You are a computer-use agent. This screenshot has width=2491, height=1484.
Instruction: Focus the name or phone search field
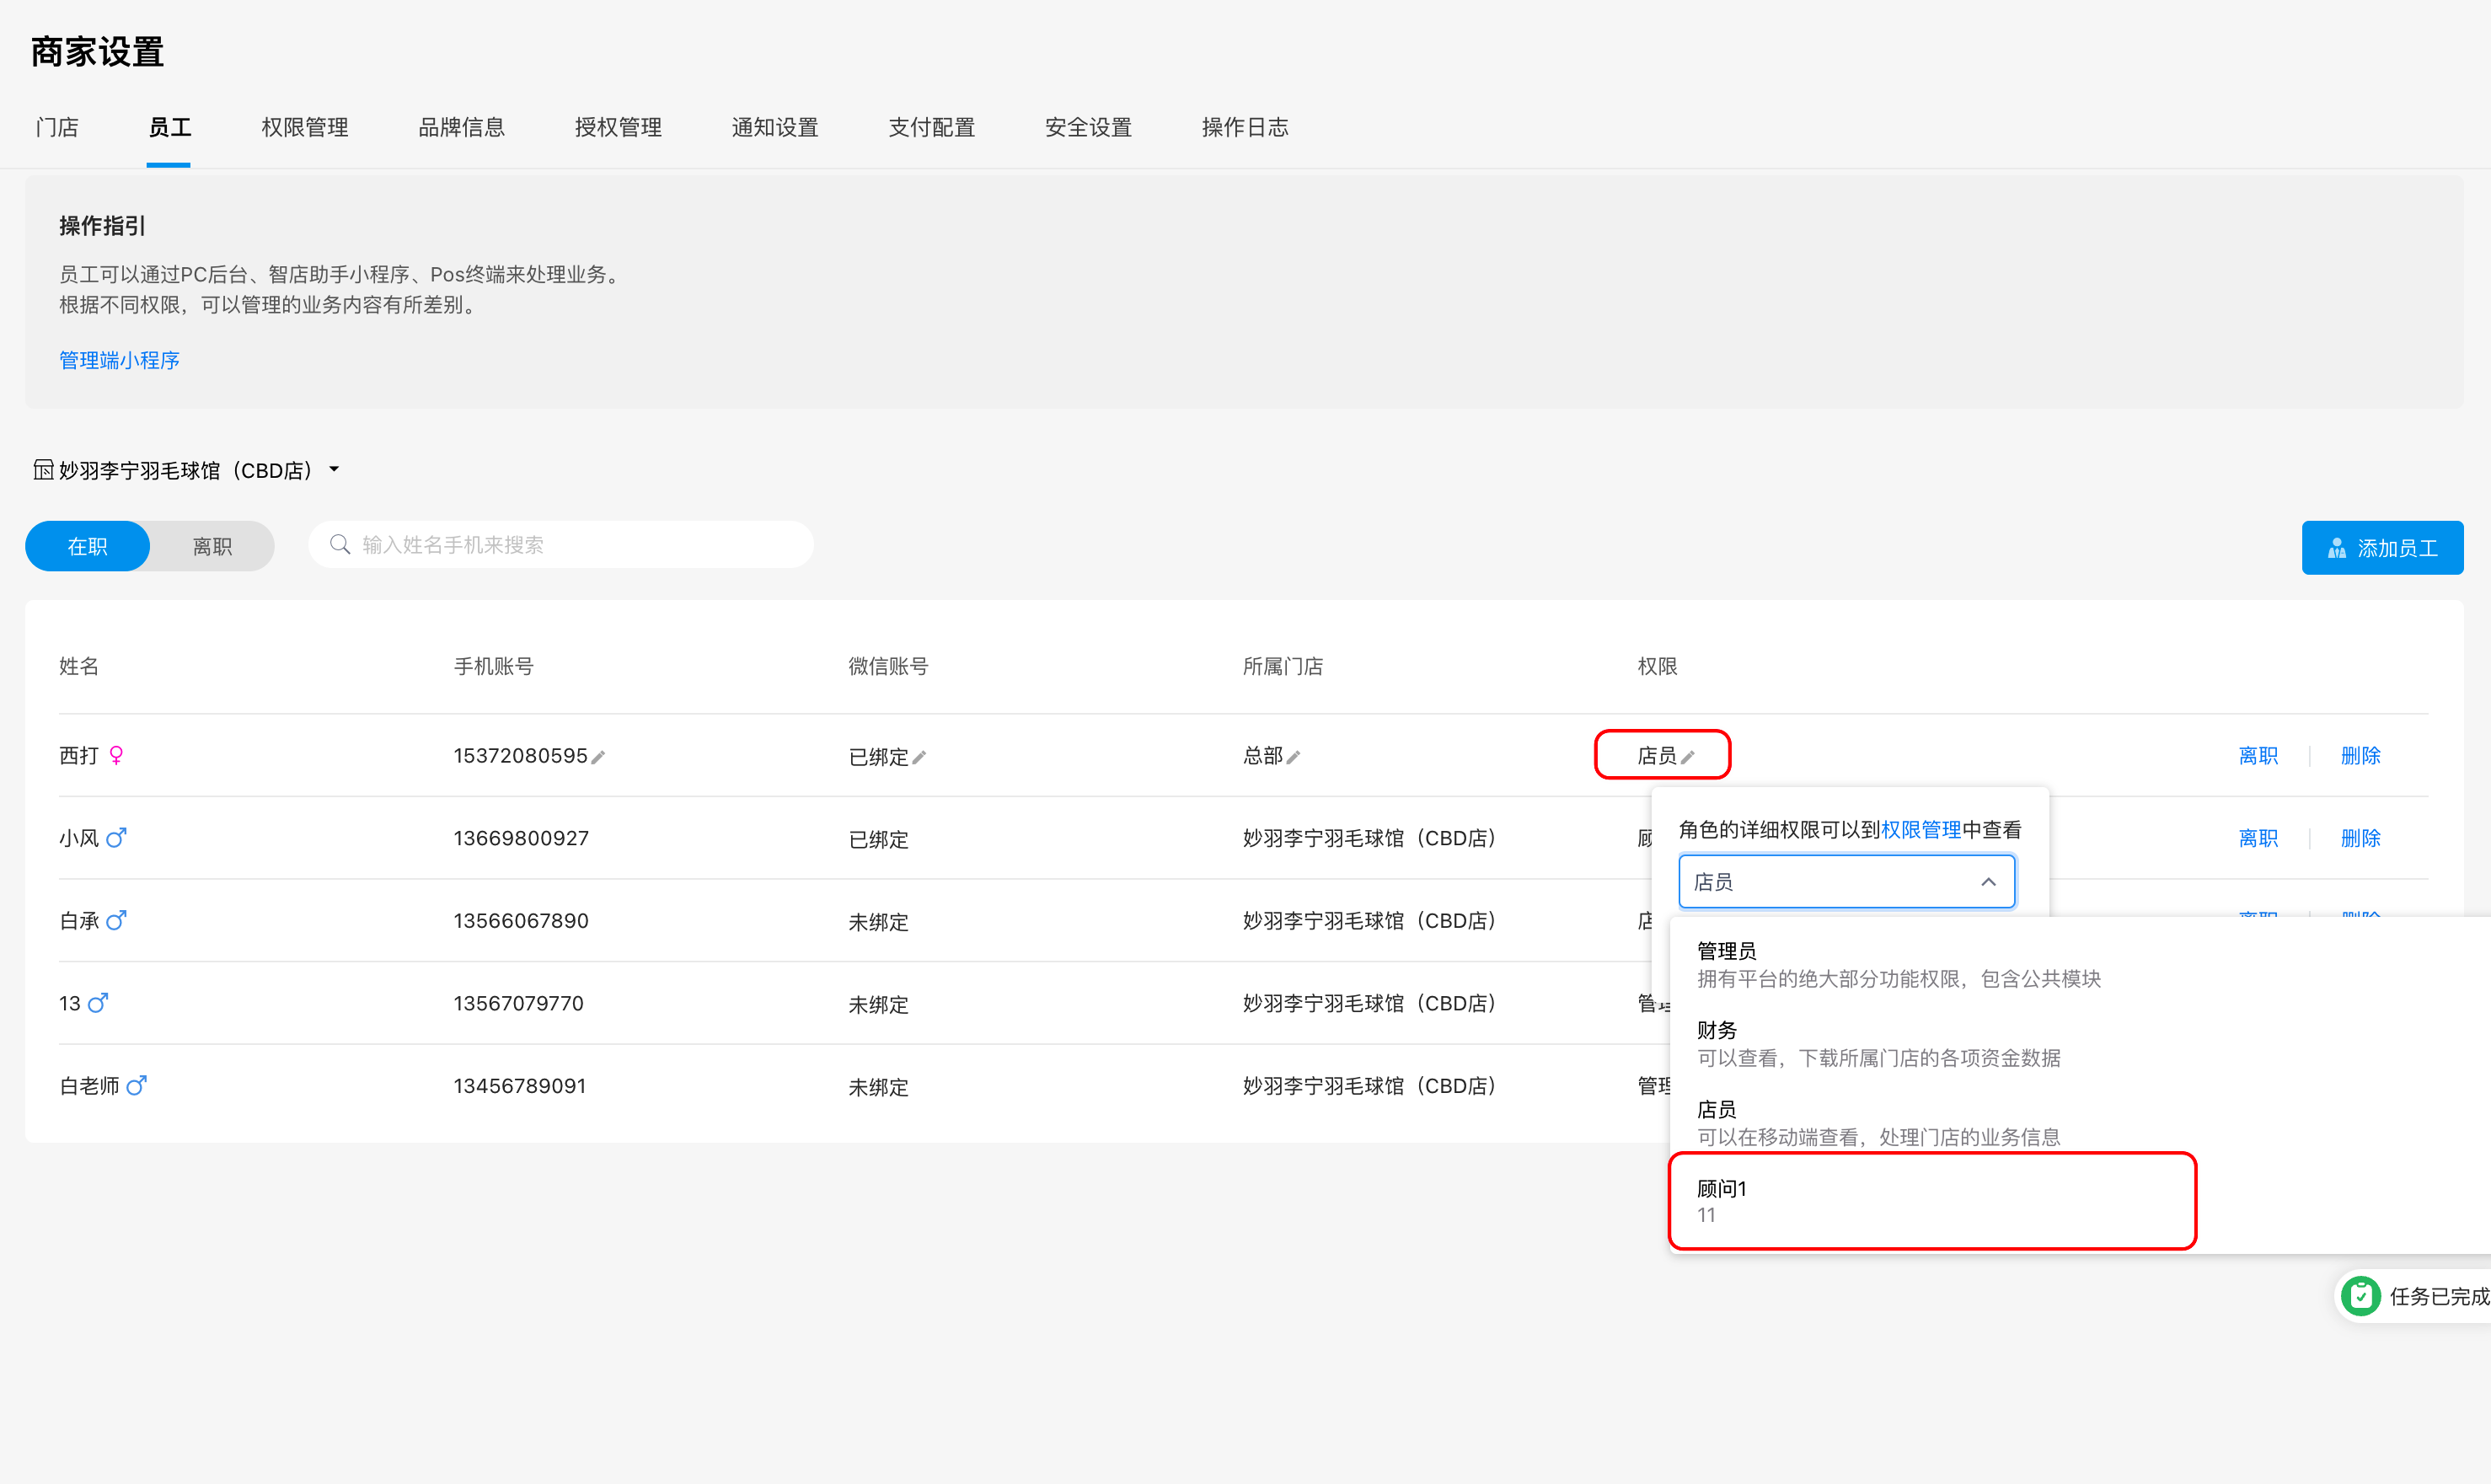(561, 544)
